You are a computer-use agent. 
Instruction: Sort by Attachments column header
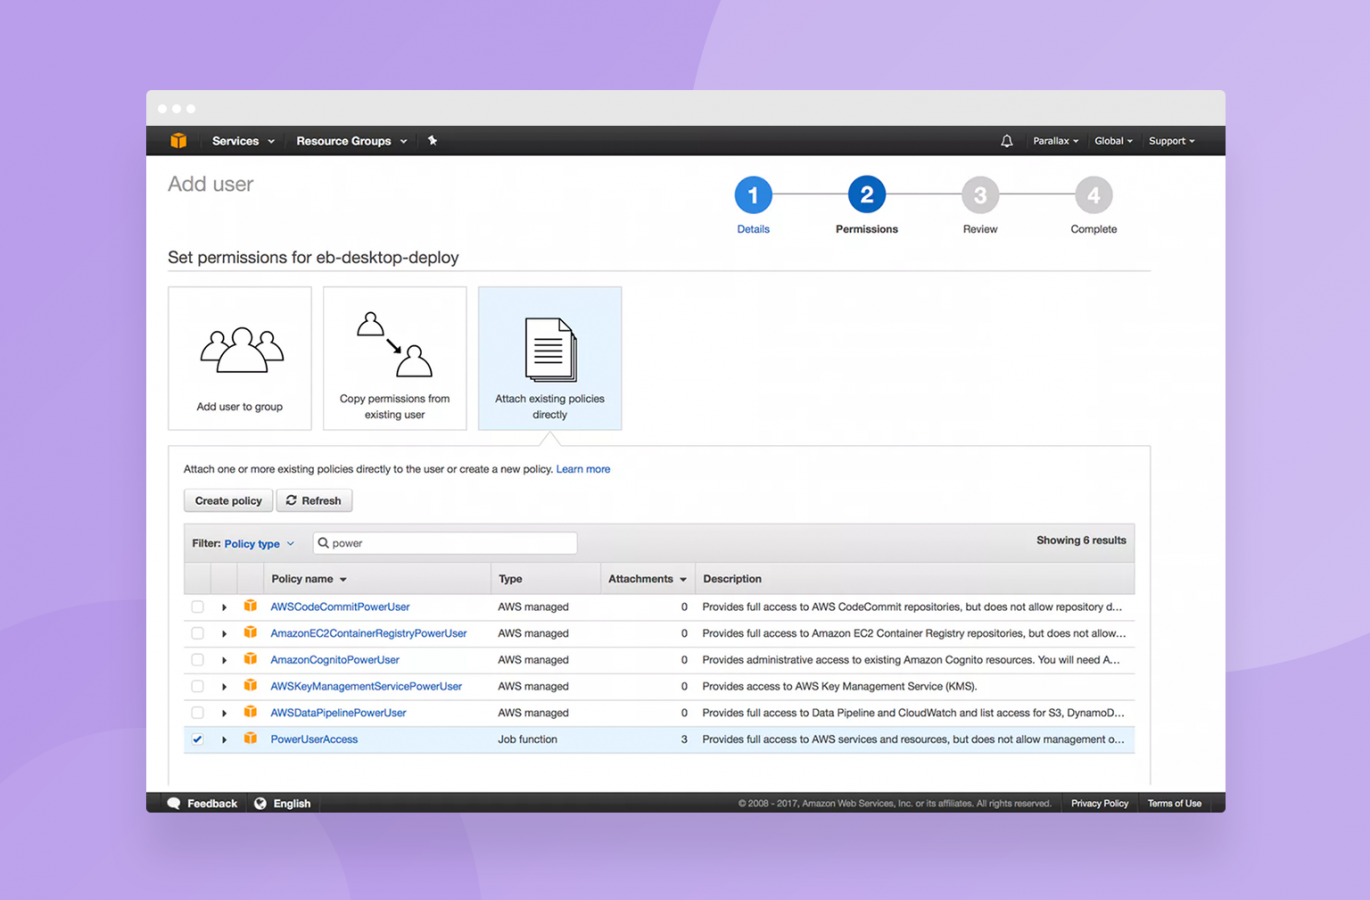tap(647, 579)
